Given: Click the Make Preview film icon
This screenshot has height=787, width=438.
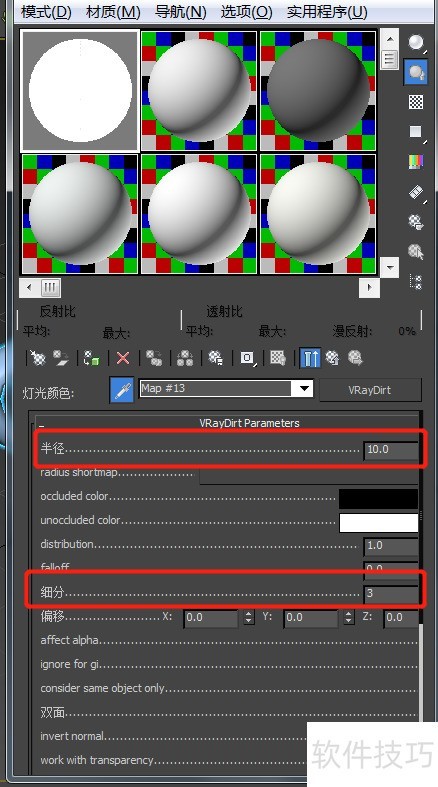Looking at the screenshot, I should pyautogui.click(x=416, y=192).
